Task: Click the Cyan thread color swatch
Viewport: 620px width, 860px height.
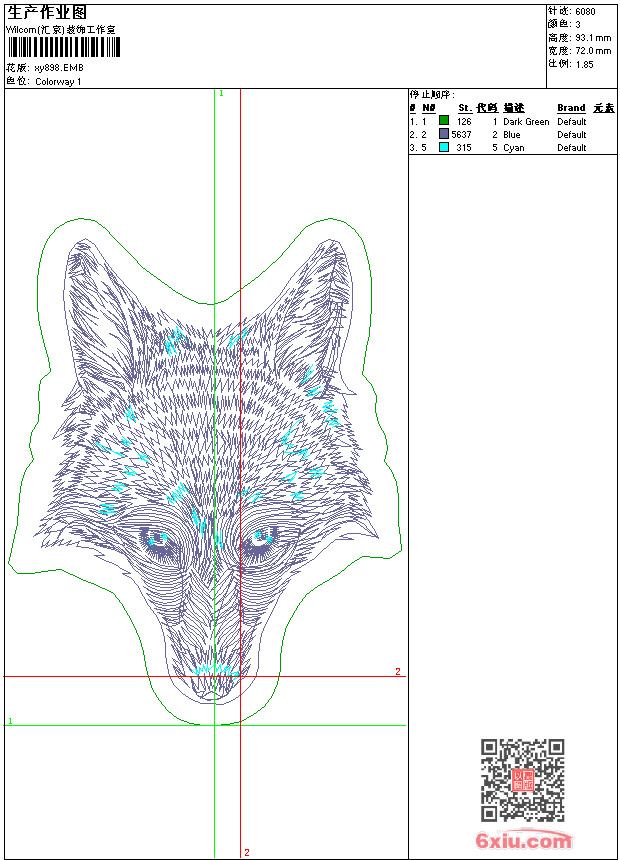Action: pos(444,147)
